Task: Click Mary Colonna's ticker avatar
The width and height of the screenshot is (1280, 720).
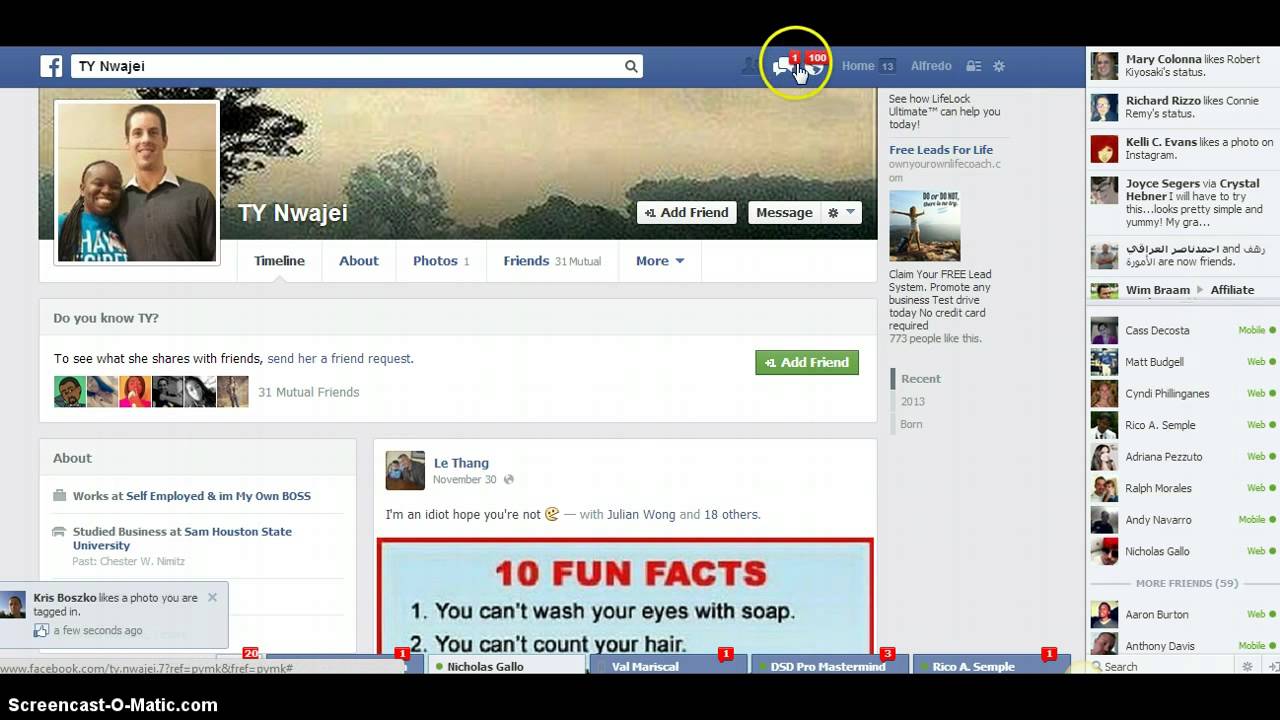Action: coord(1104,66)
